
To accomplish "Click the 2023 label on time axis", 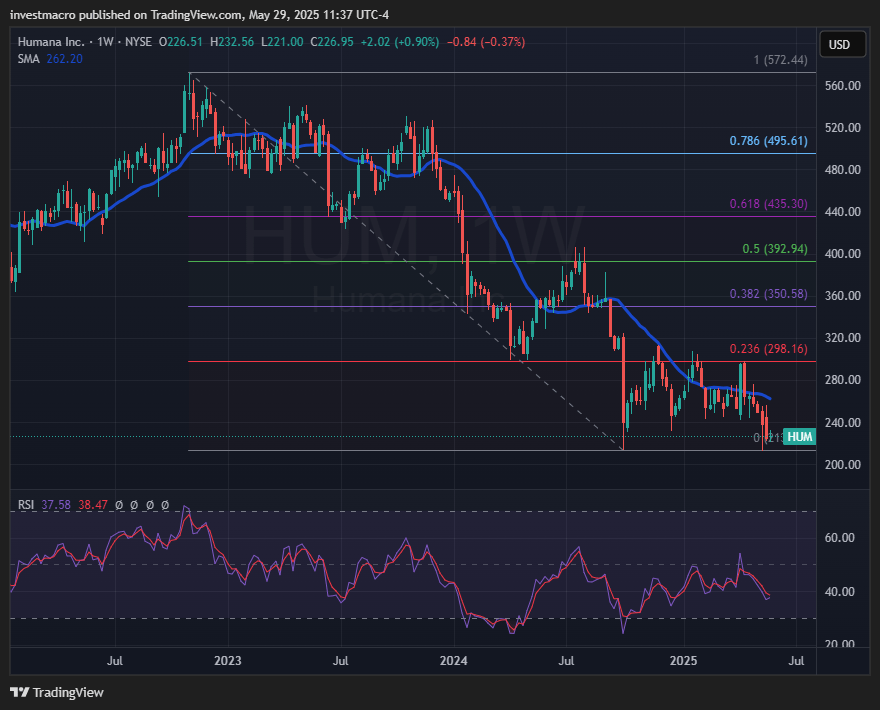I will 228,661.
